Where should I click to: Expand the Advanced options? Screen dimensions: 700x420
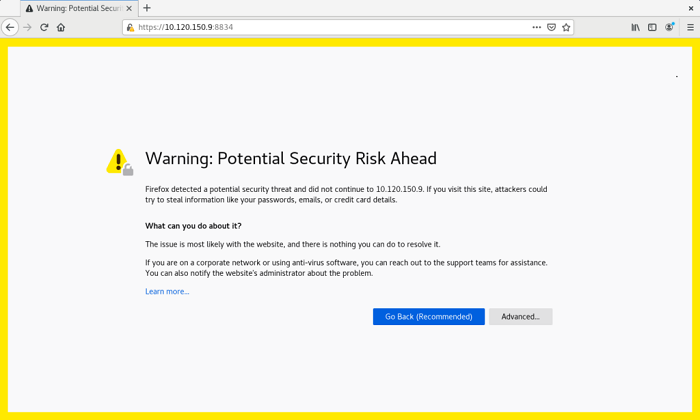click(x=520, y=317)
